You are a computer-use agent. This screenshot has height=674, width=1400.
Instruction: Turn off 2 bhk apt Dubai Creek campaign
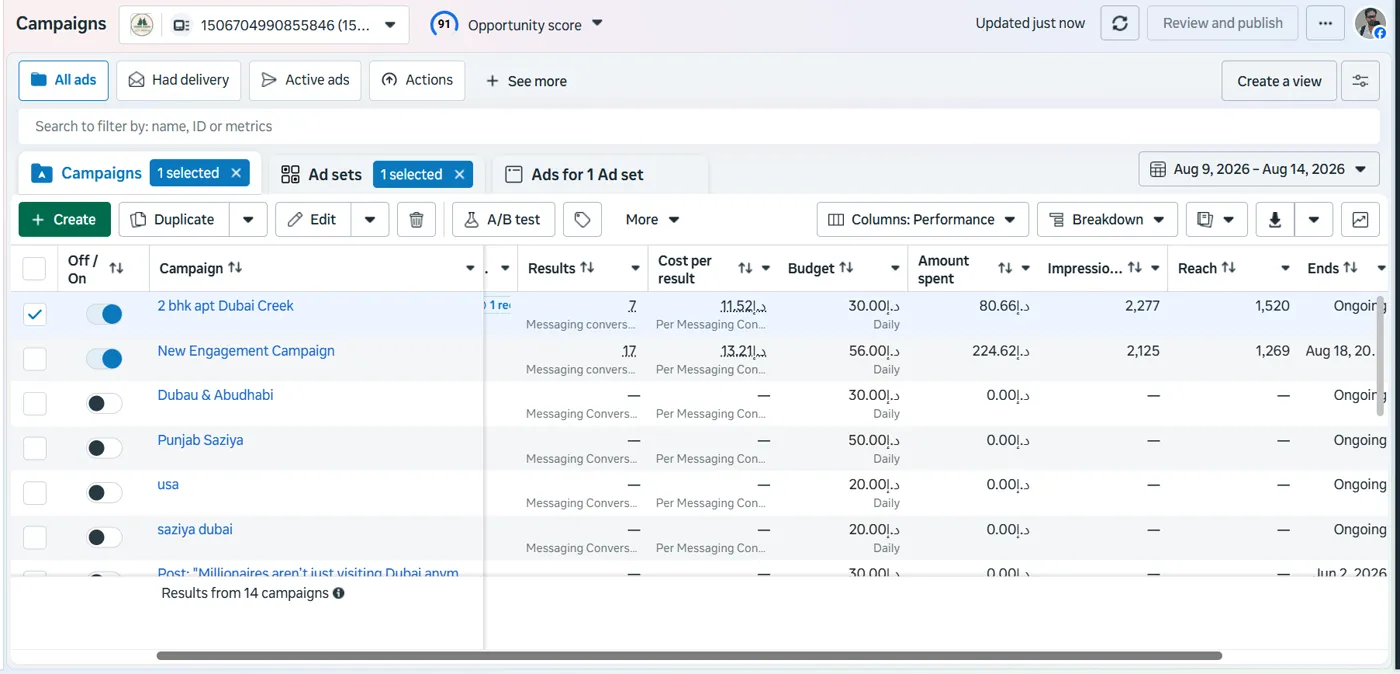pyautogui.click(x=104, y=314)
